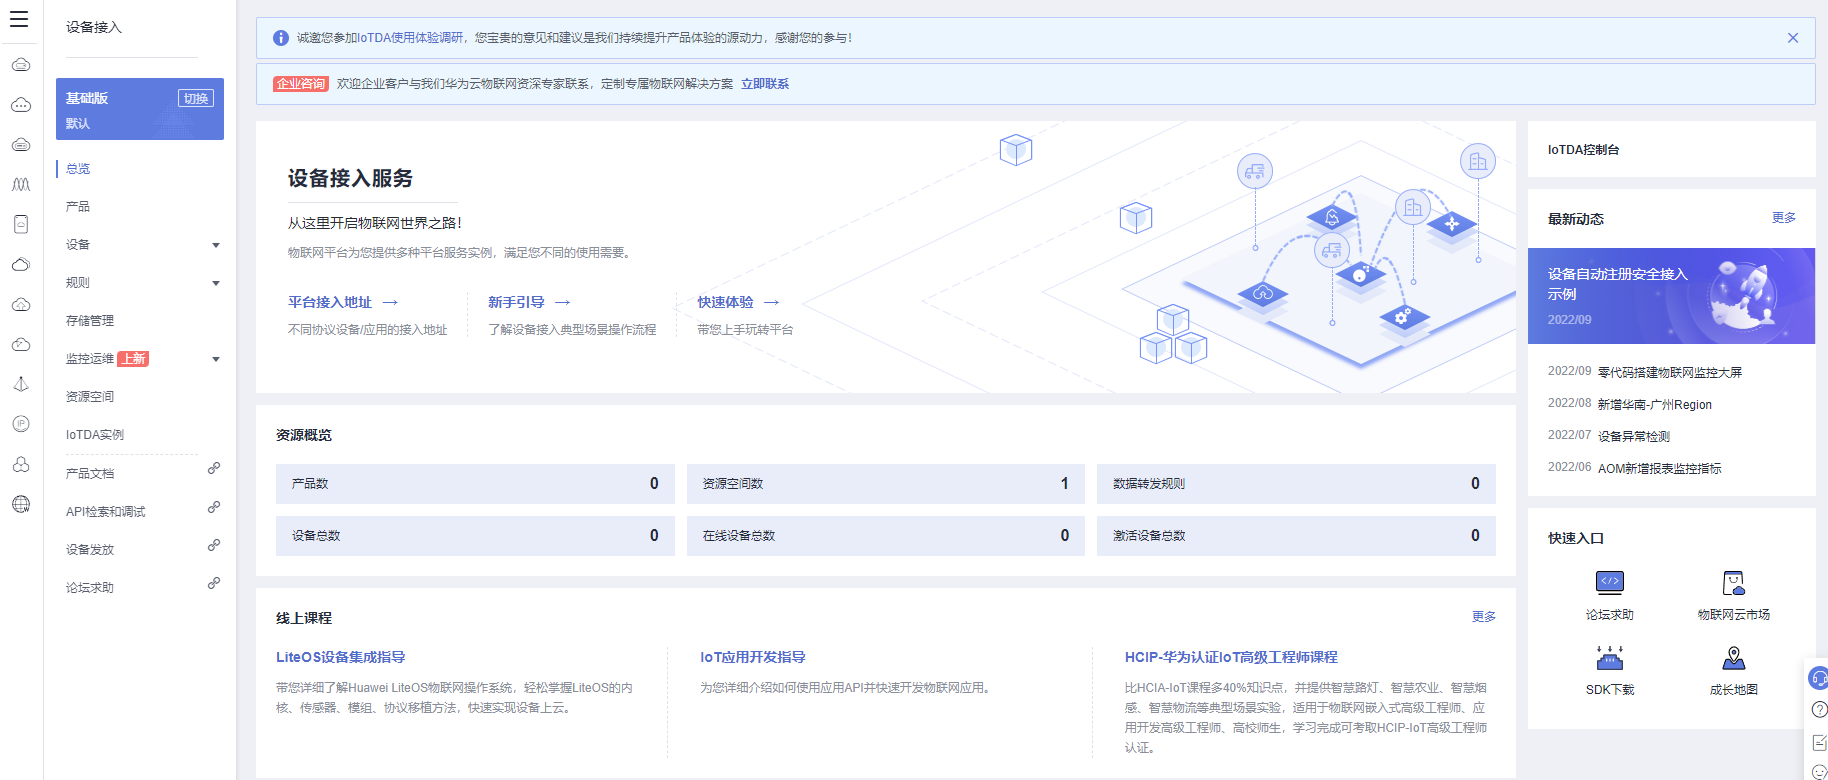The height and width of the screenshot is (780, 1828).
Task: Open 论坛求助 code-monitor icon in quick entry
Action: (x=1610, y=582)
